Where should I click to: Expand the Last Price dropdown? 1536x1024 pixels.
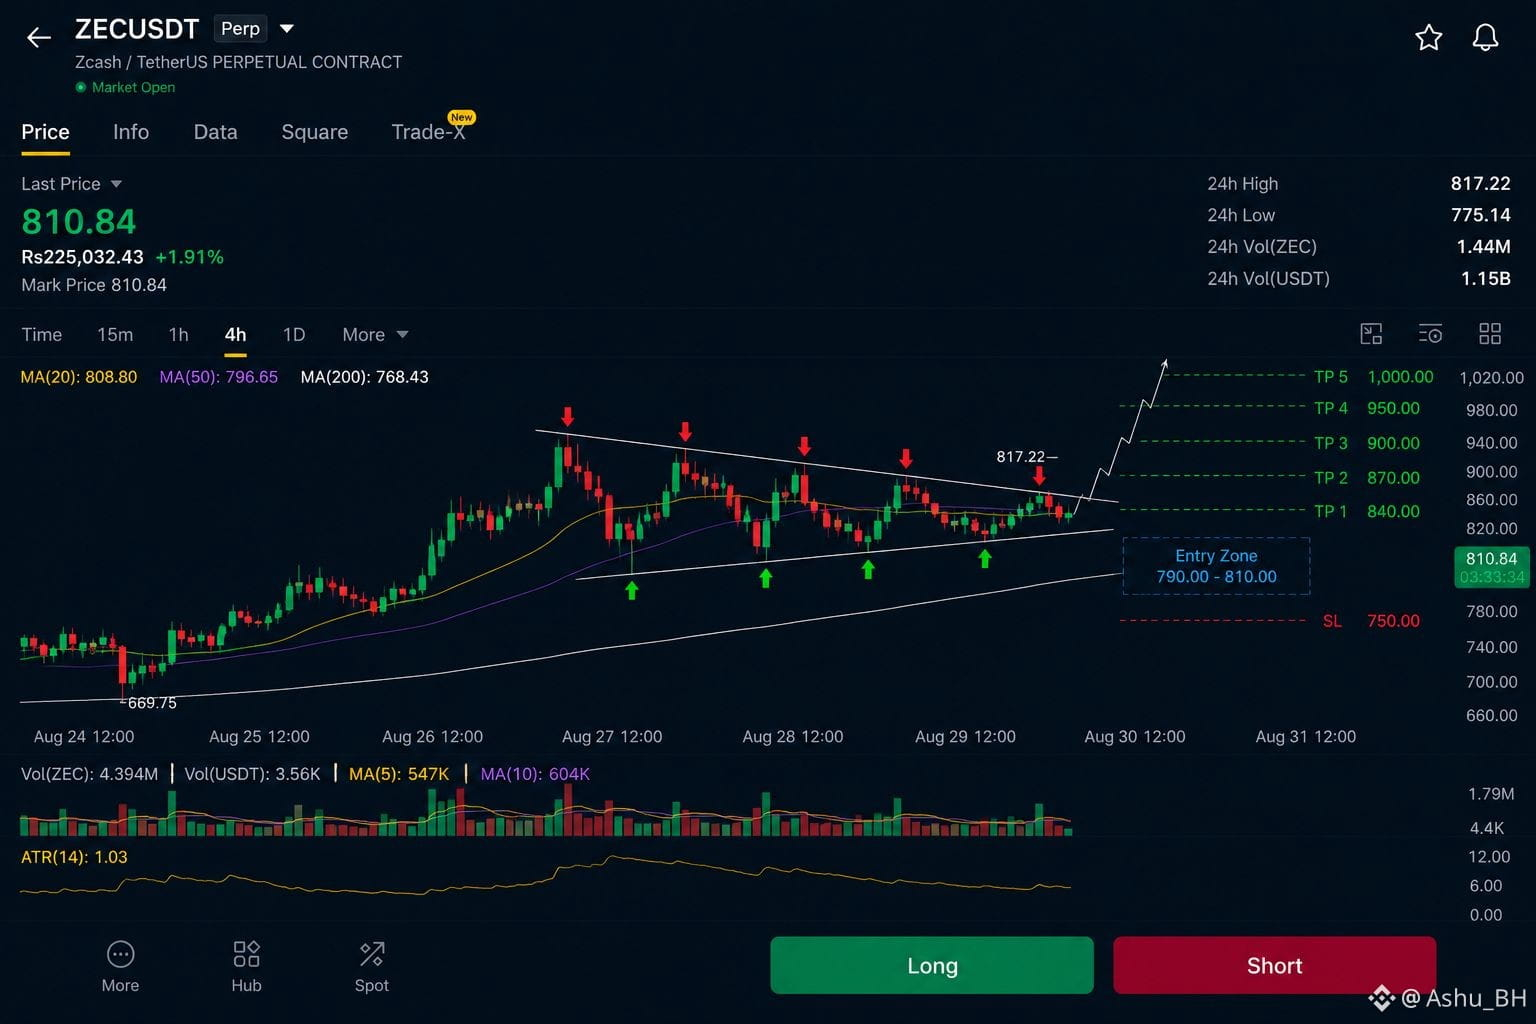coord(116,184)
